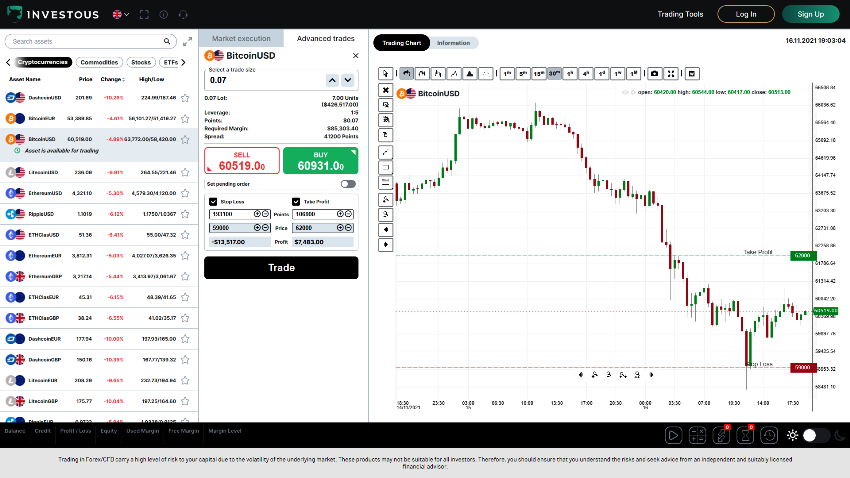Click the X delete-drawings tool in left chart toolbar
The width and height of the screenshot is (850, 478).
(385, 90)
